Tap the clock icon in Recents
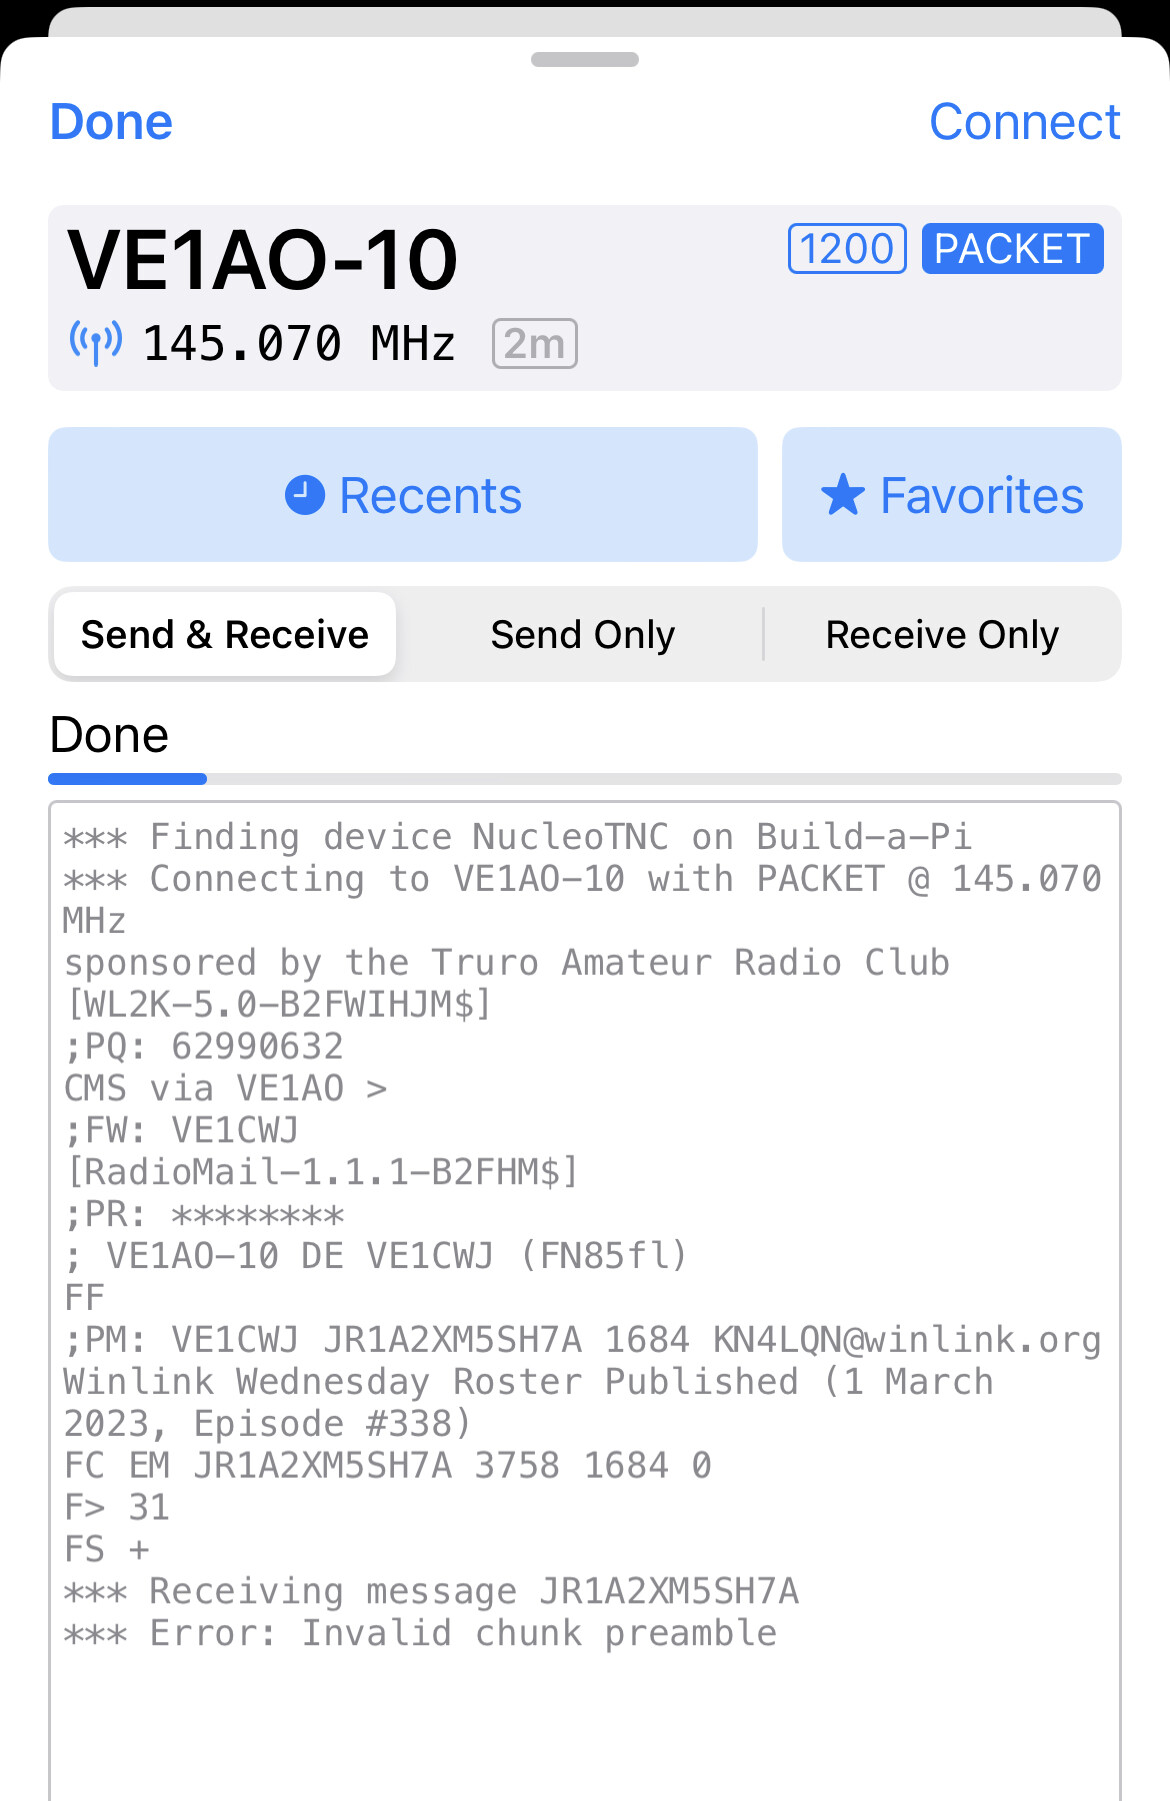This screenshot has height=1801, width=1170. pyautogui.click(x=305, y=495)
